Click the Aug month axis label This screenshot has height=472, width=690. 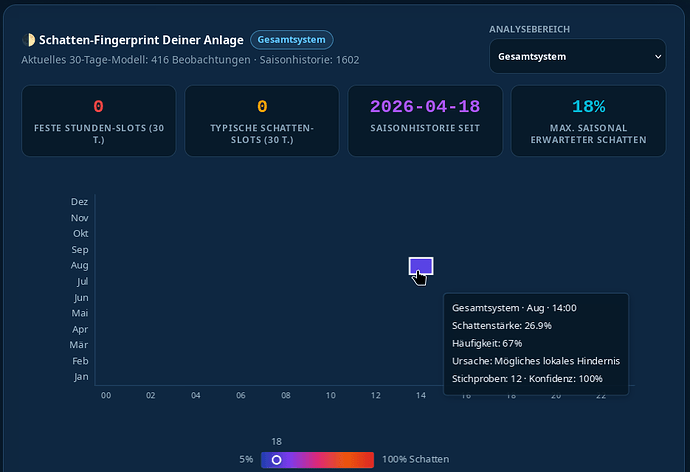click(80, 265)
